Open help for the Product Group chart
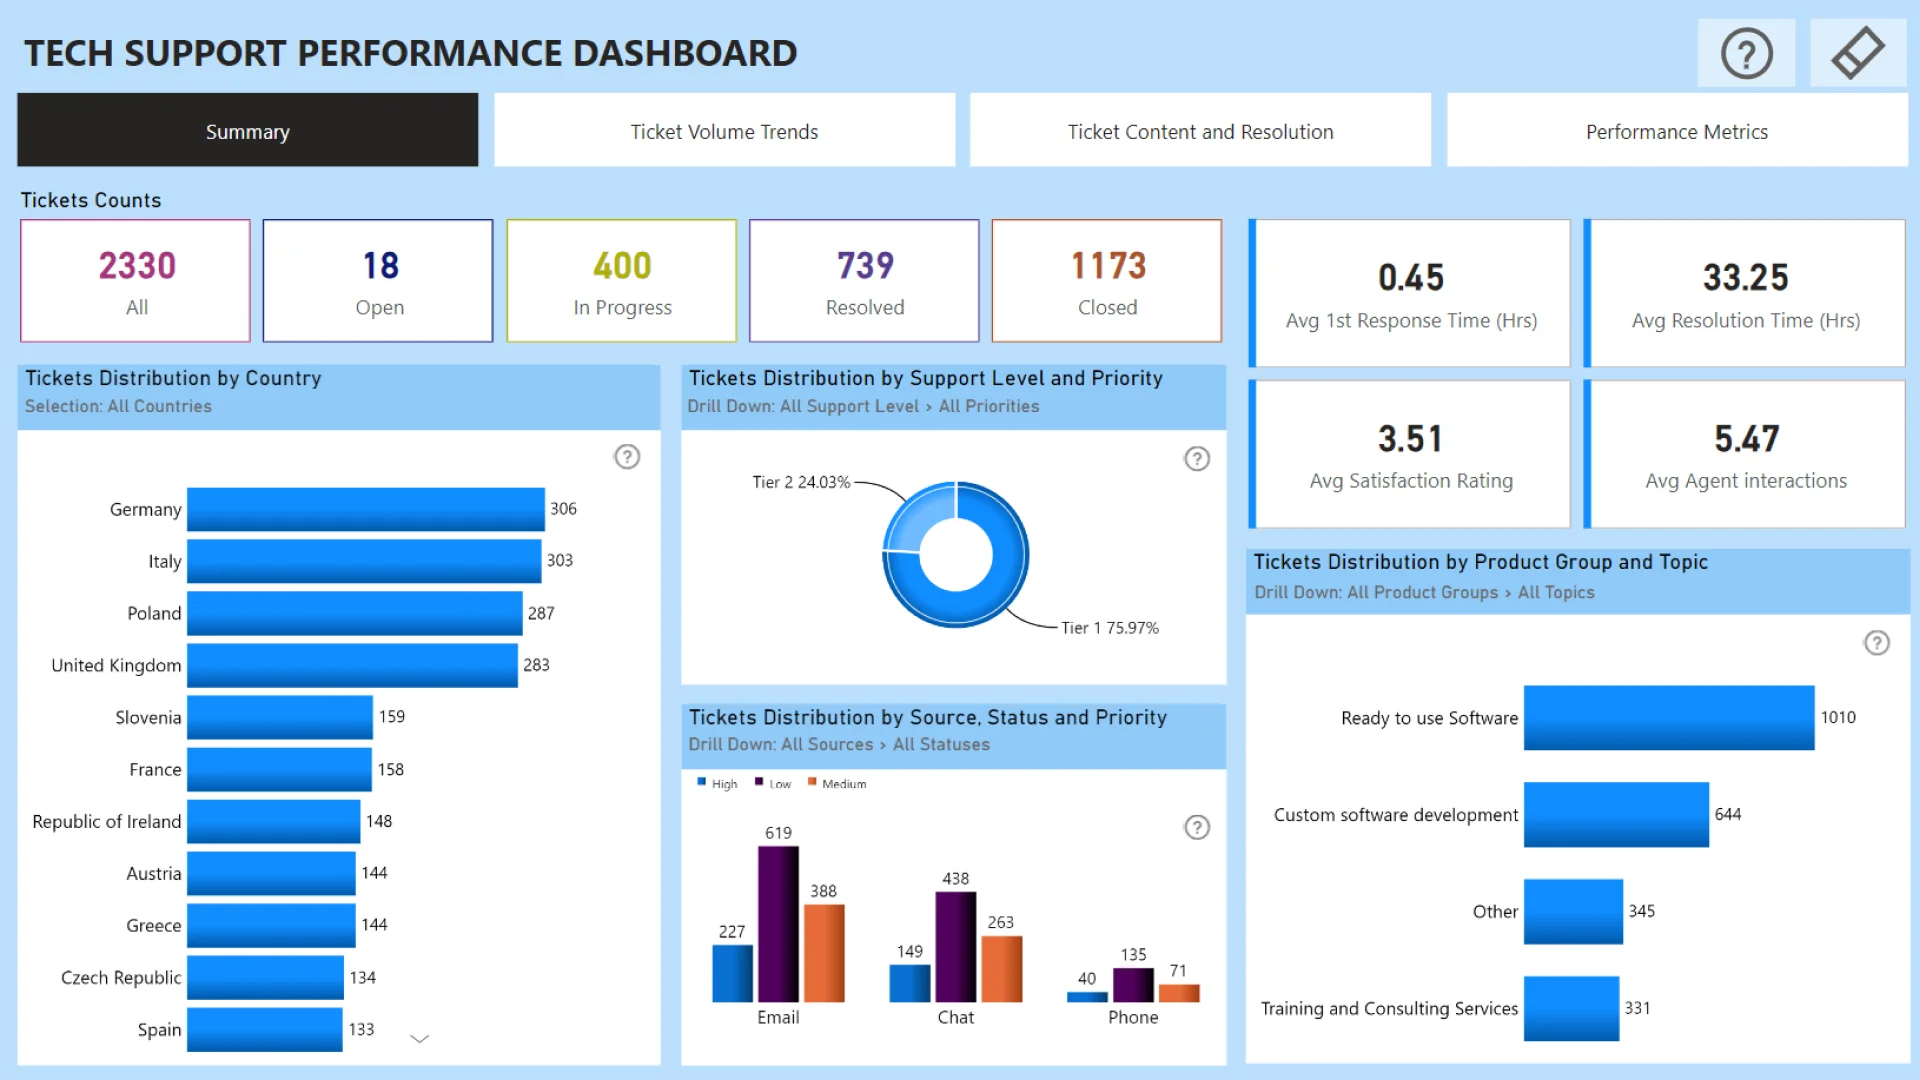The width and height of the screenshot is (1920, 1080). click(1877, 643)
